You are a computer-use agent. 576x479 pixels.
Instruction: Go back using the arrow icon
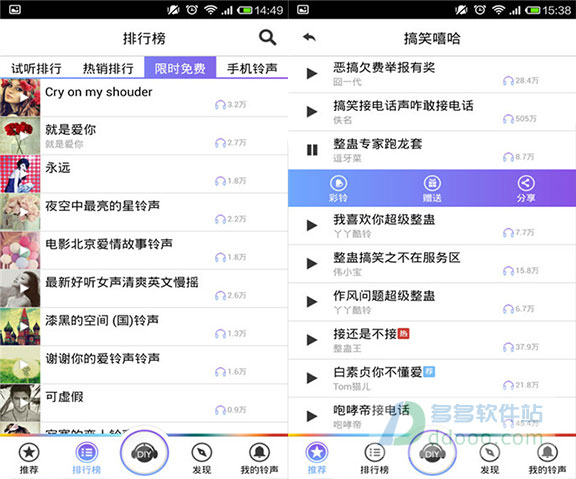point(309,37)
